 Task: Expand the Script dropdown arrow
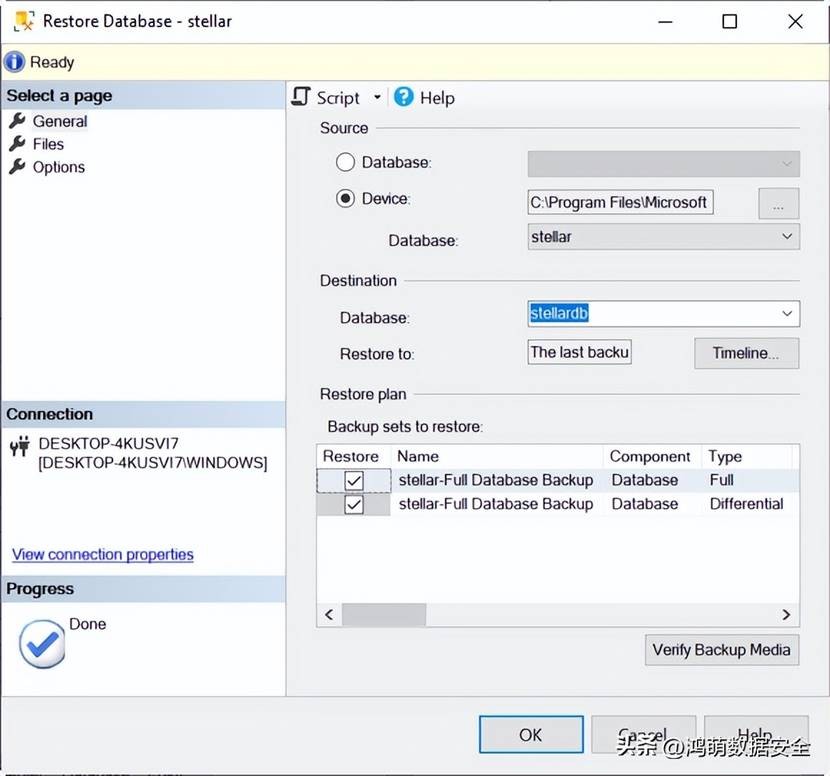coord(377,97)
